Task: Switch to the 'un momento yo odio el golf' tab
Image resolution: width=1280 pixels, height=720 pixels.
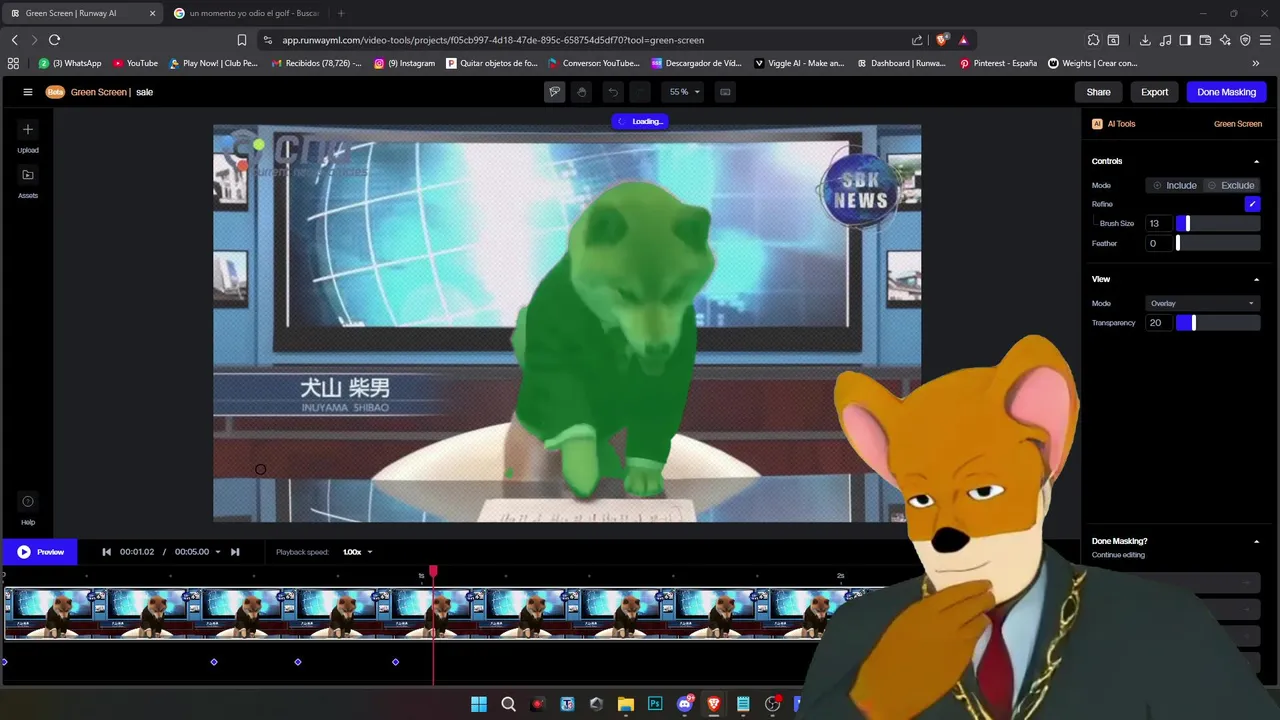Action: coord(246,13)
